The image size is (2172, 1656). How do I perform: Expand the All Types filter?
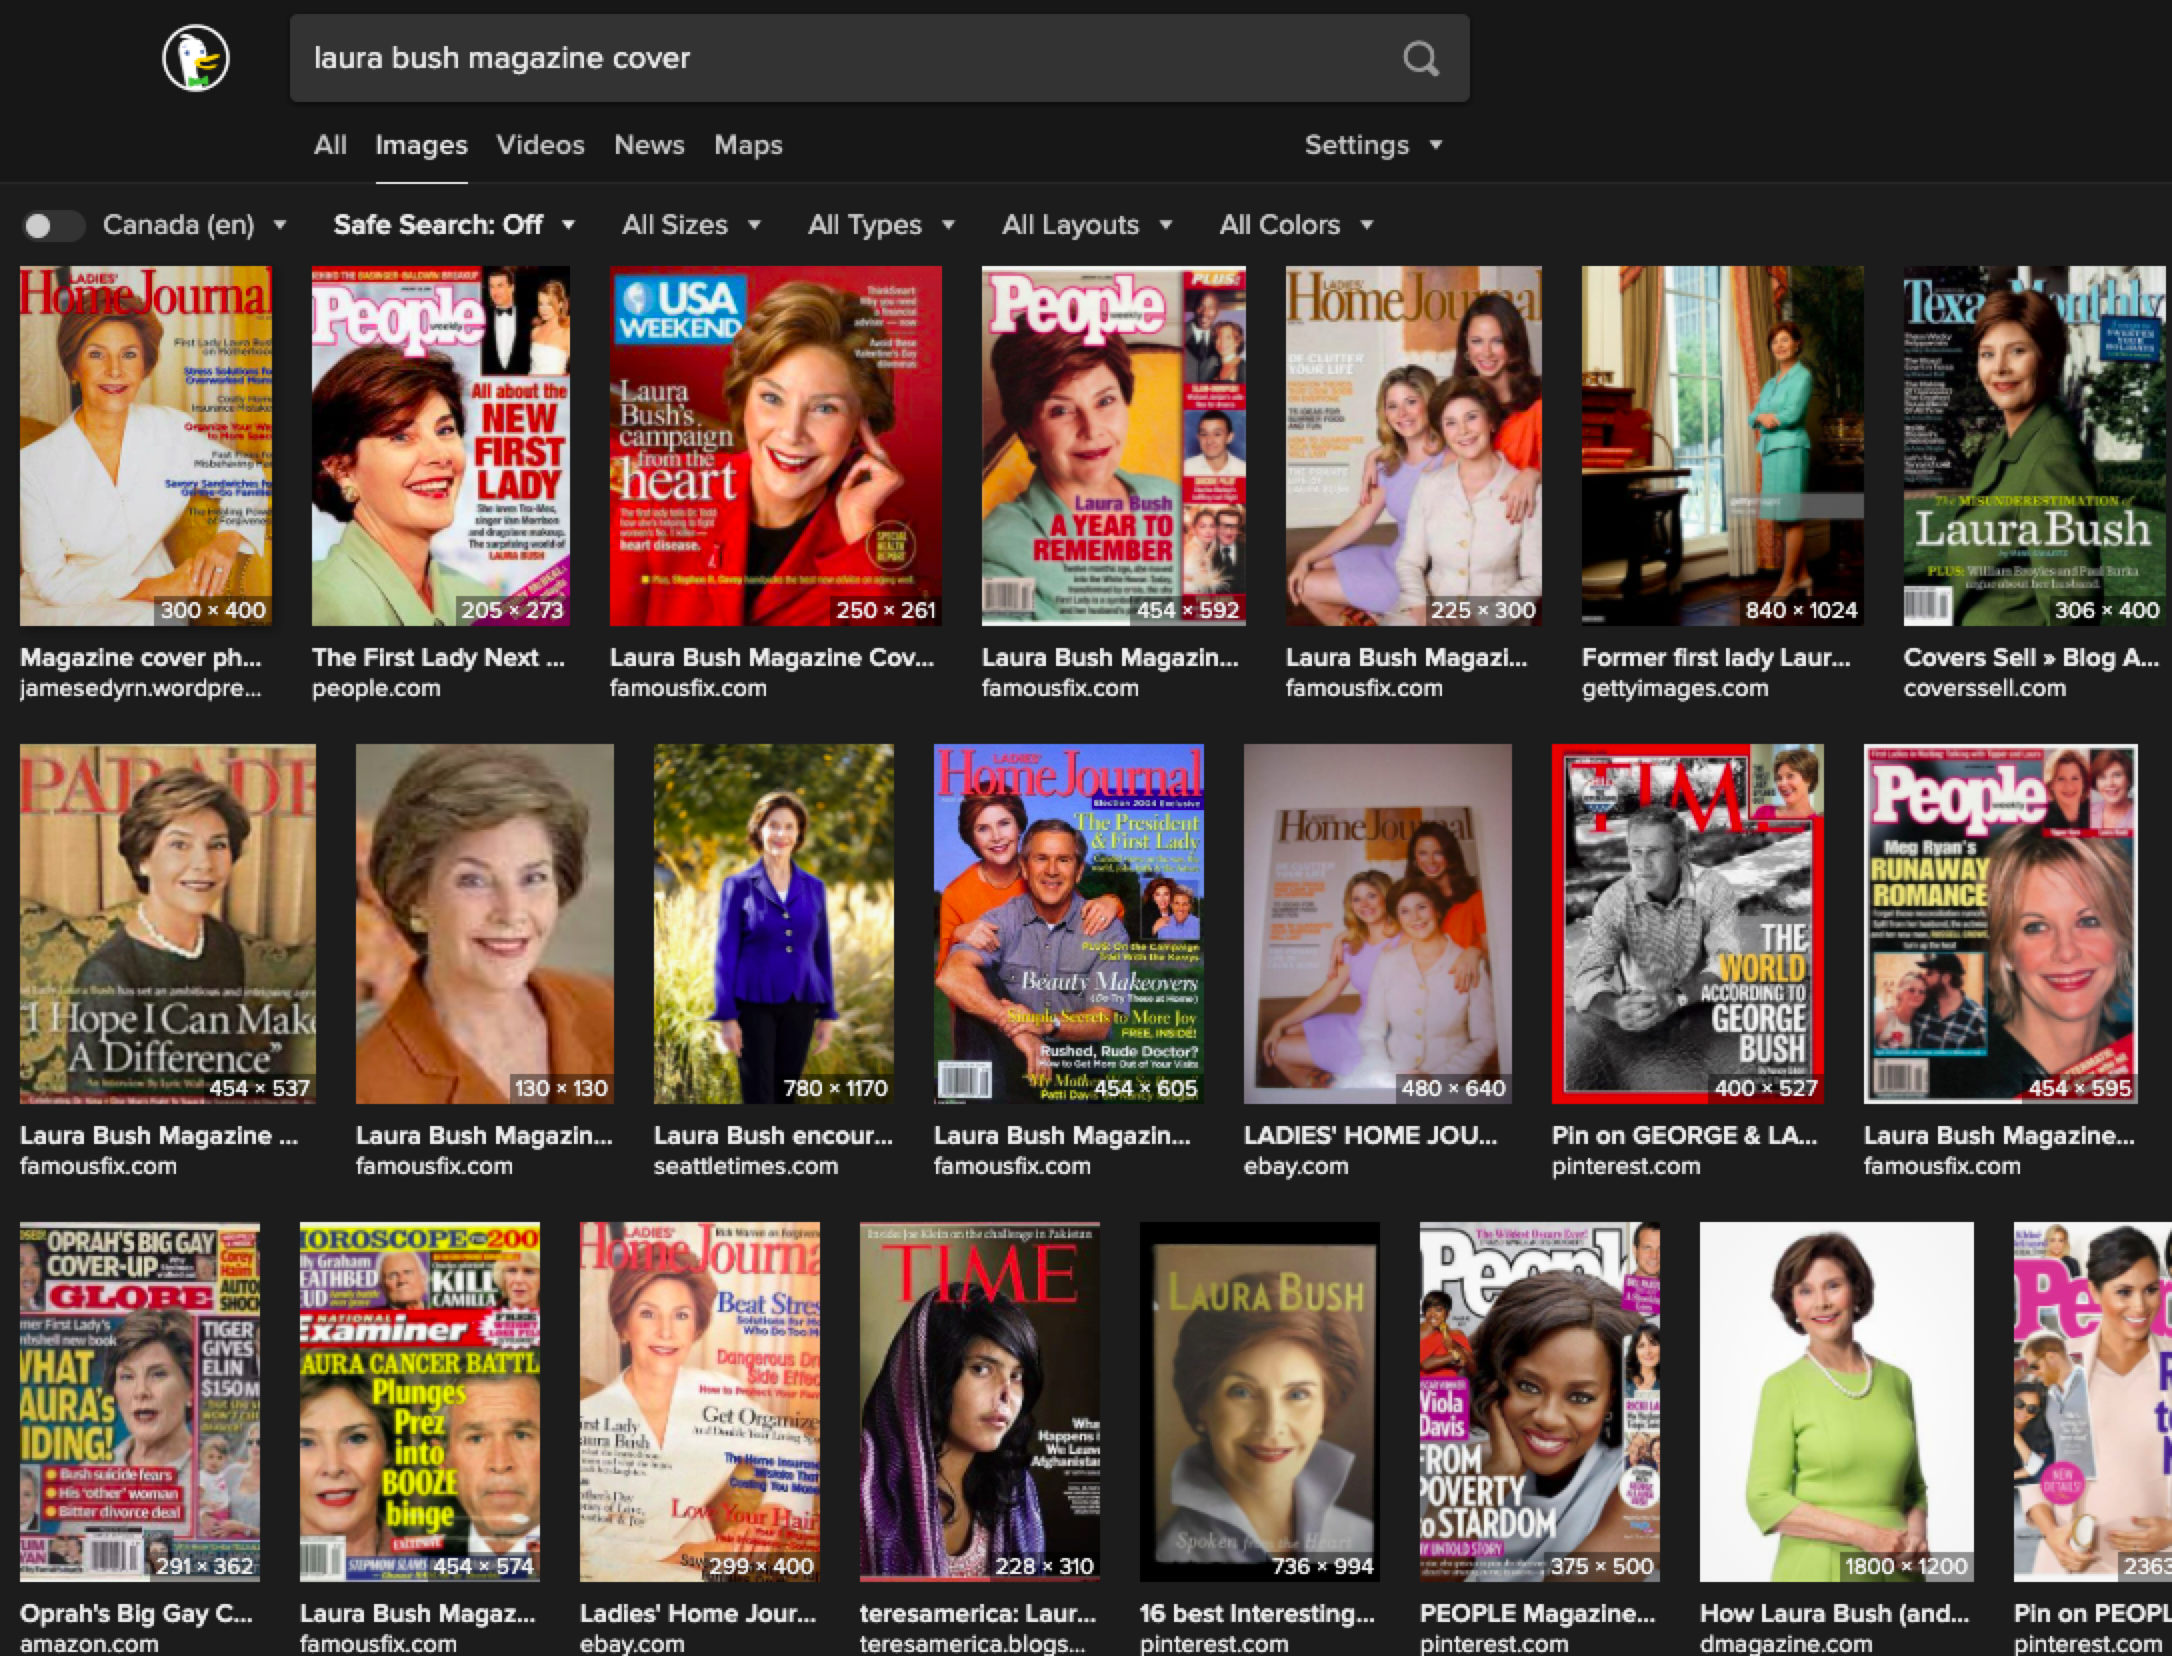click(881, 225)
